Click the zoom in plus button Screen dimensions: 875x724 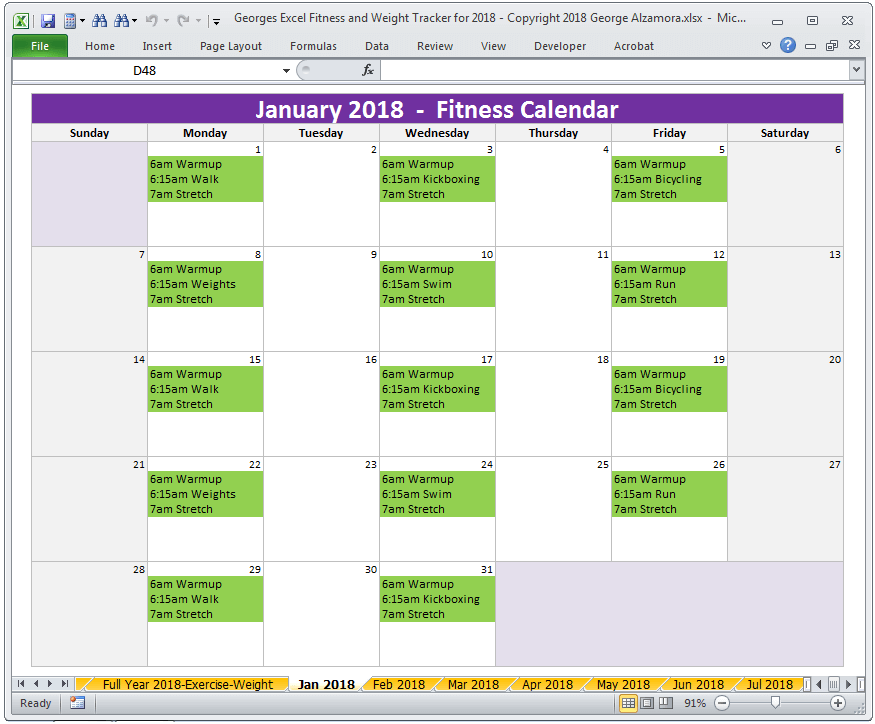click(838, 703)
